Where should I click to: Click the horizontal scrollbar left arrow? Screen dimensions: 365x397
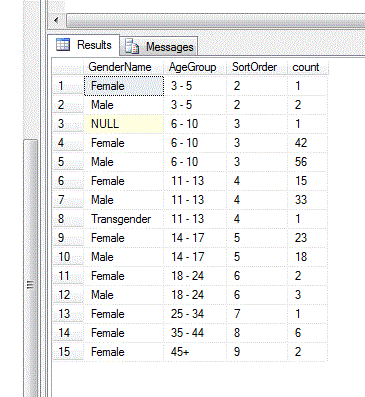[x=56, y=20]
